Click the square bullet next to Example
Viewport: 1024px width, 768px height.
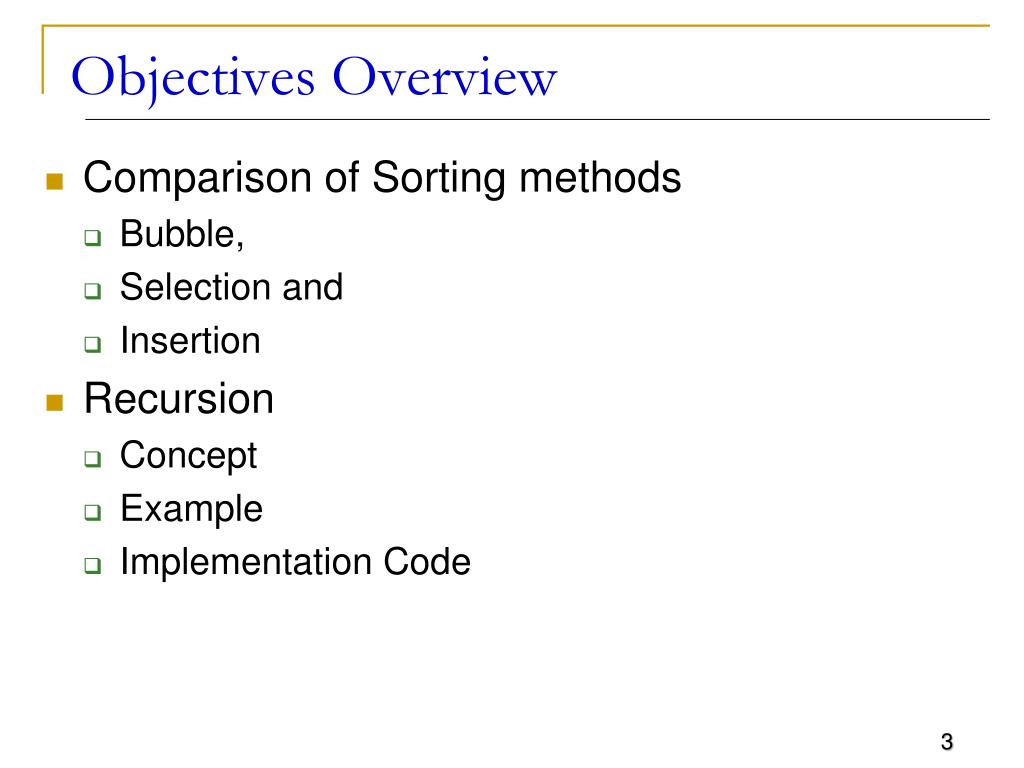pyautogui.click(x=93, y=511)
